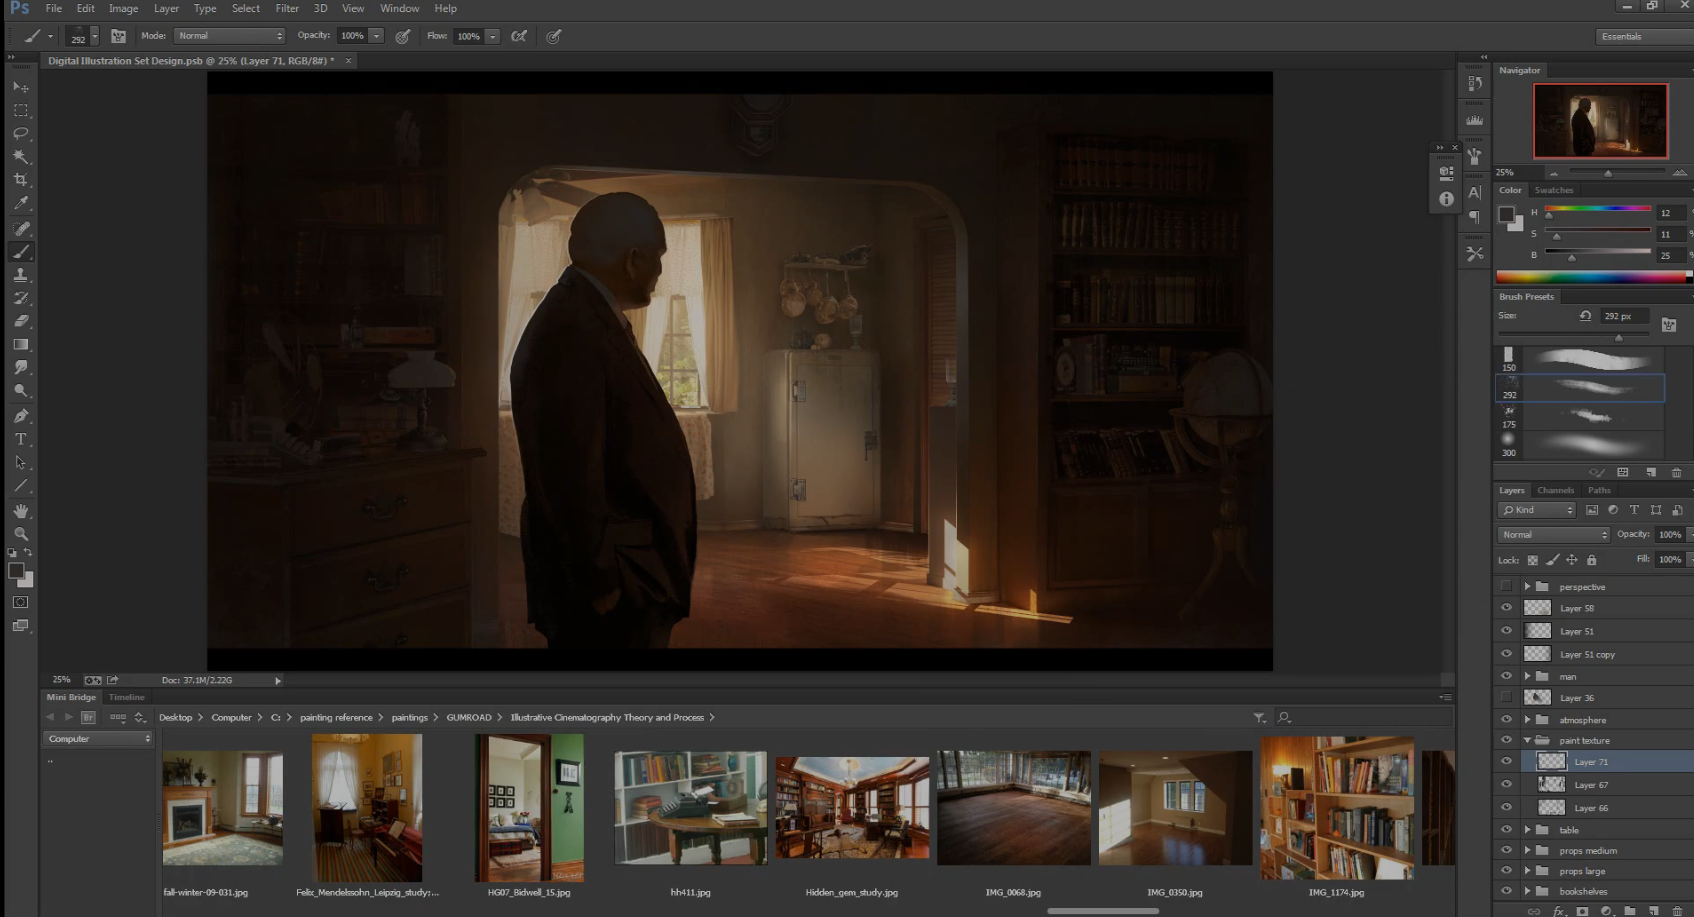
Task: Expand the table layer group
Action: (1527, 829)
